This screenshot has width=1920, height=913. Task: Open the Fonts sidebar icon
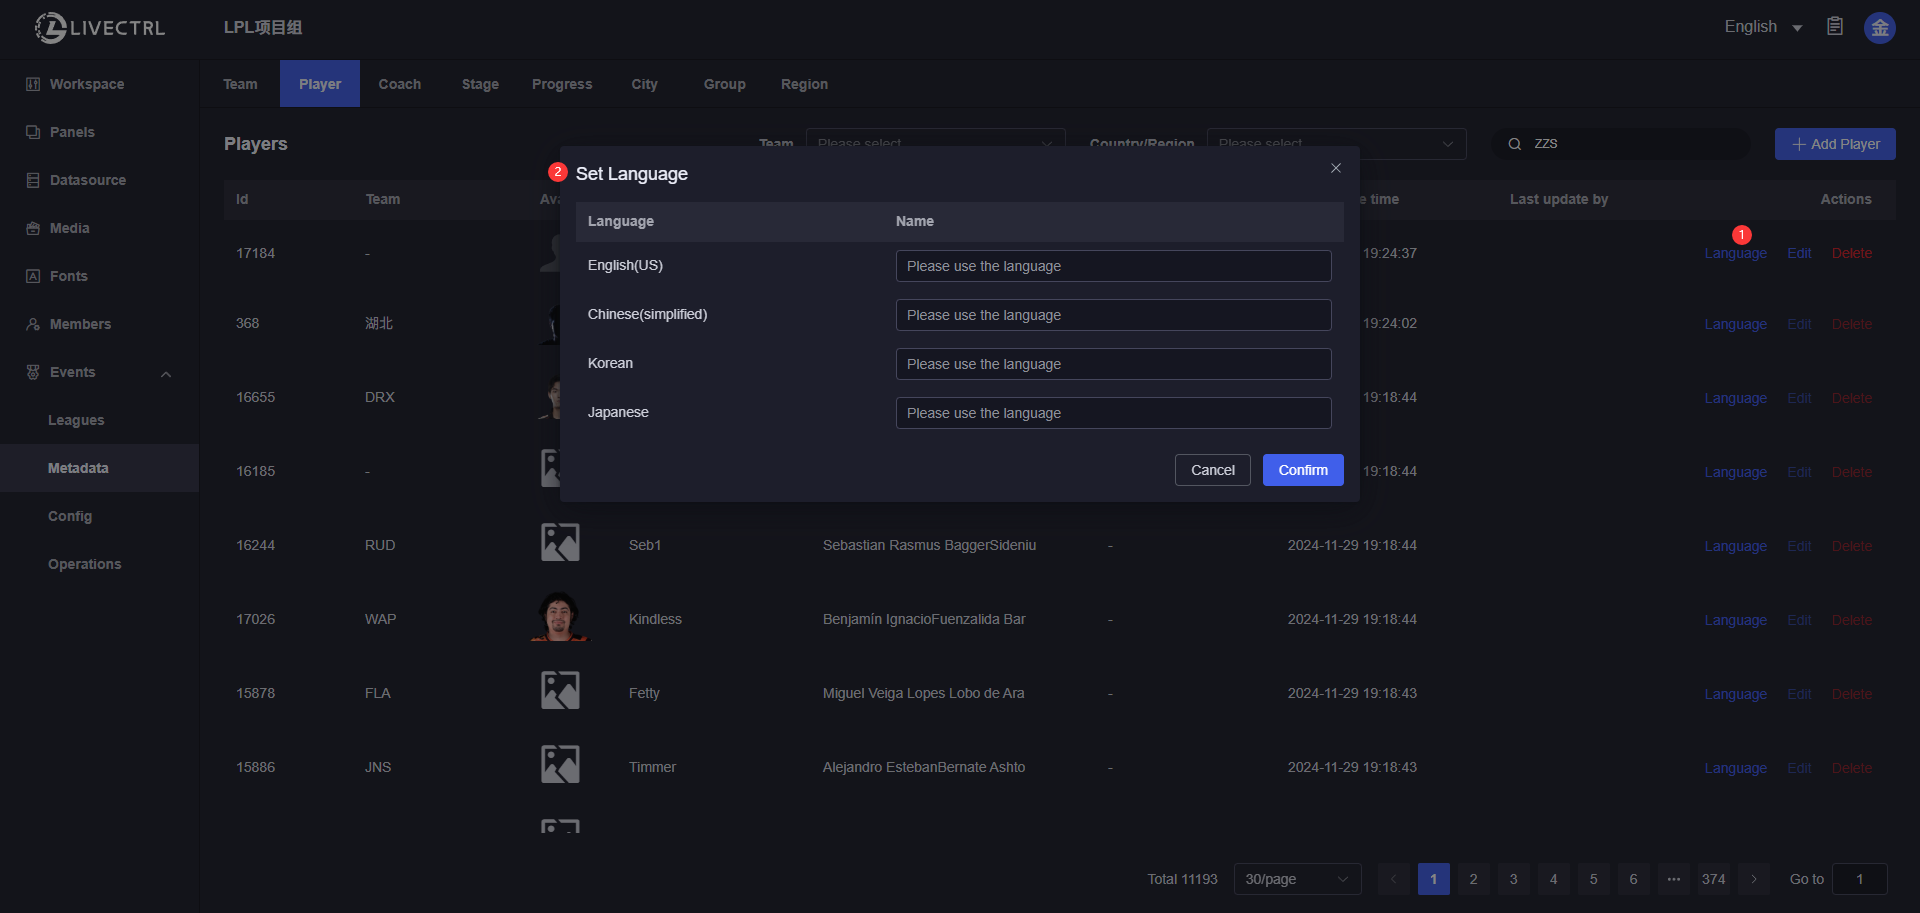(x=33, y=276)
